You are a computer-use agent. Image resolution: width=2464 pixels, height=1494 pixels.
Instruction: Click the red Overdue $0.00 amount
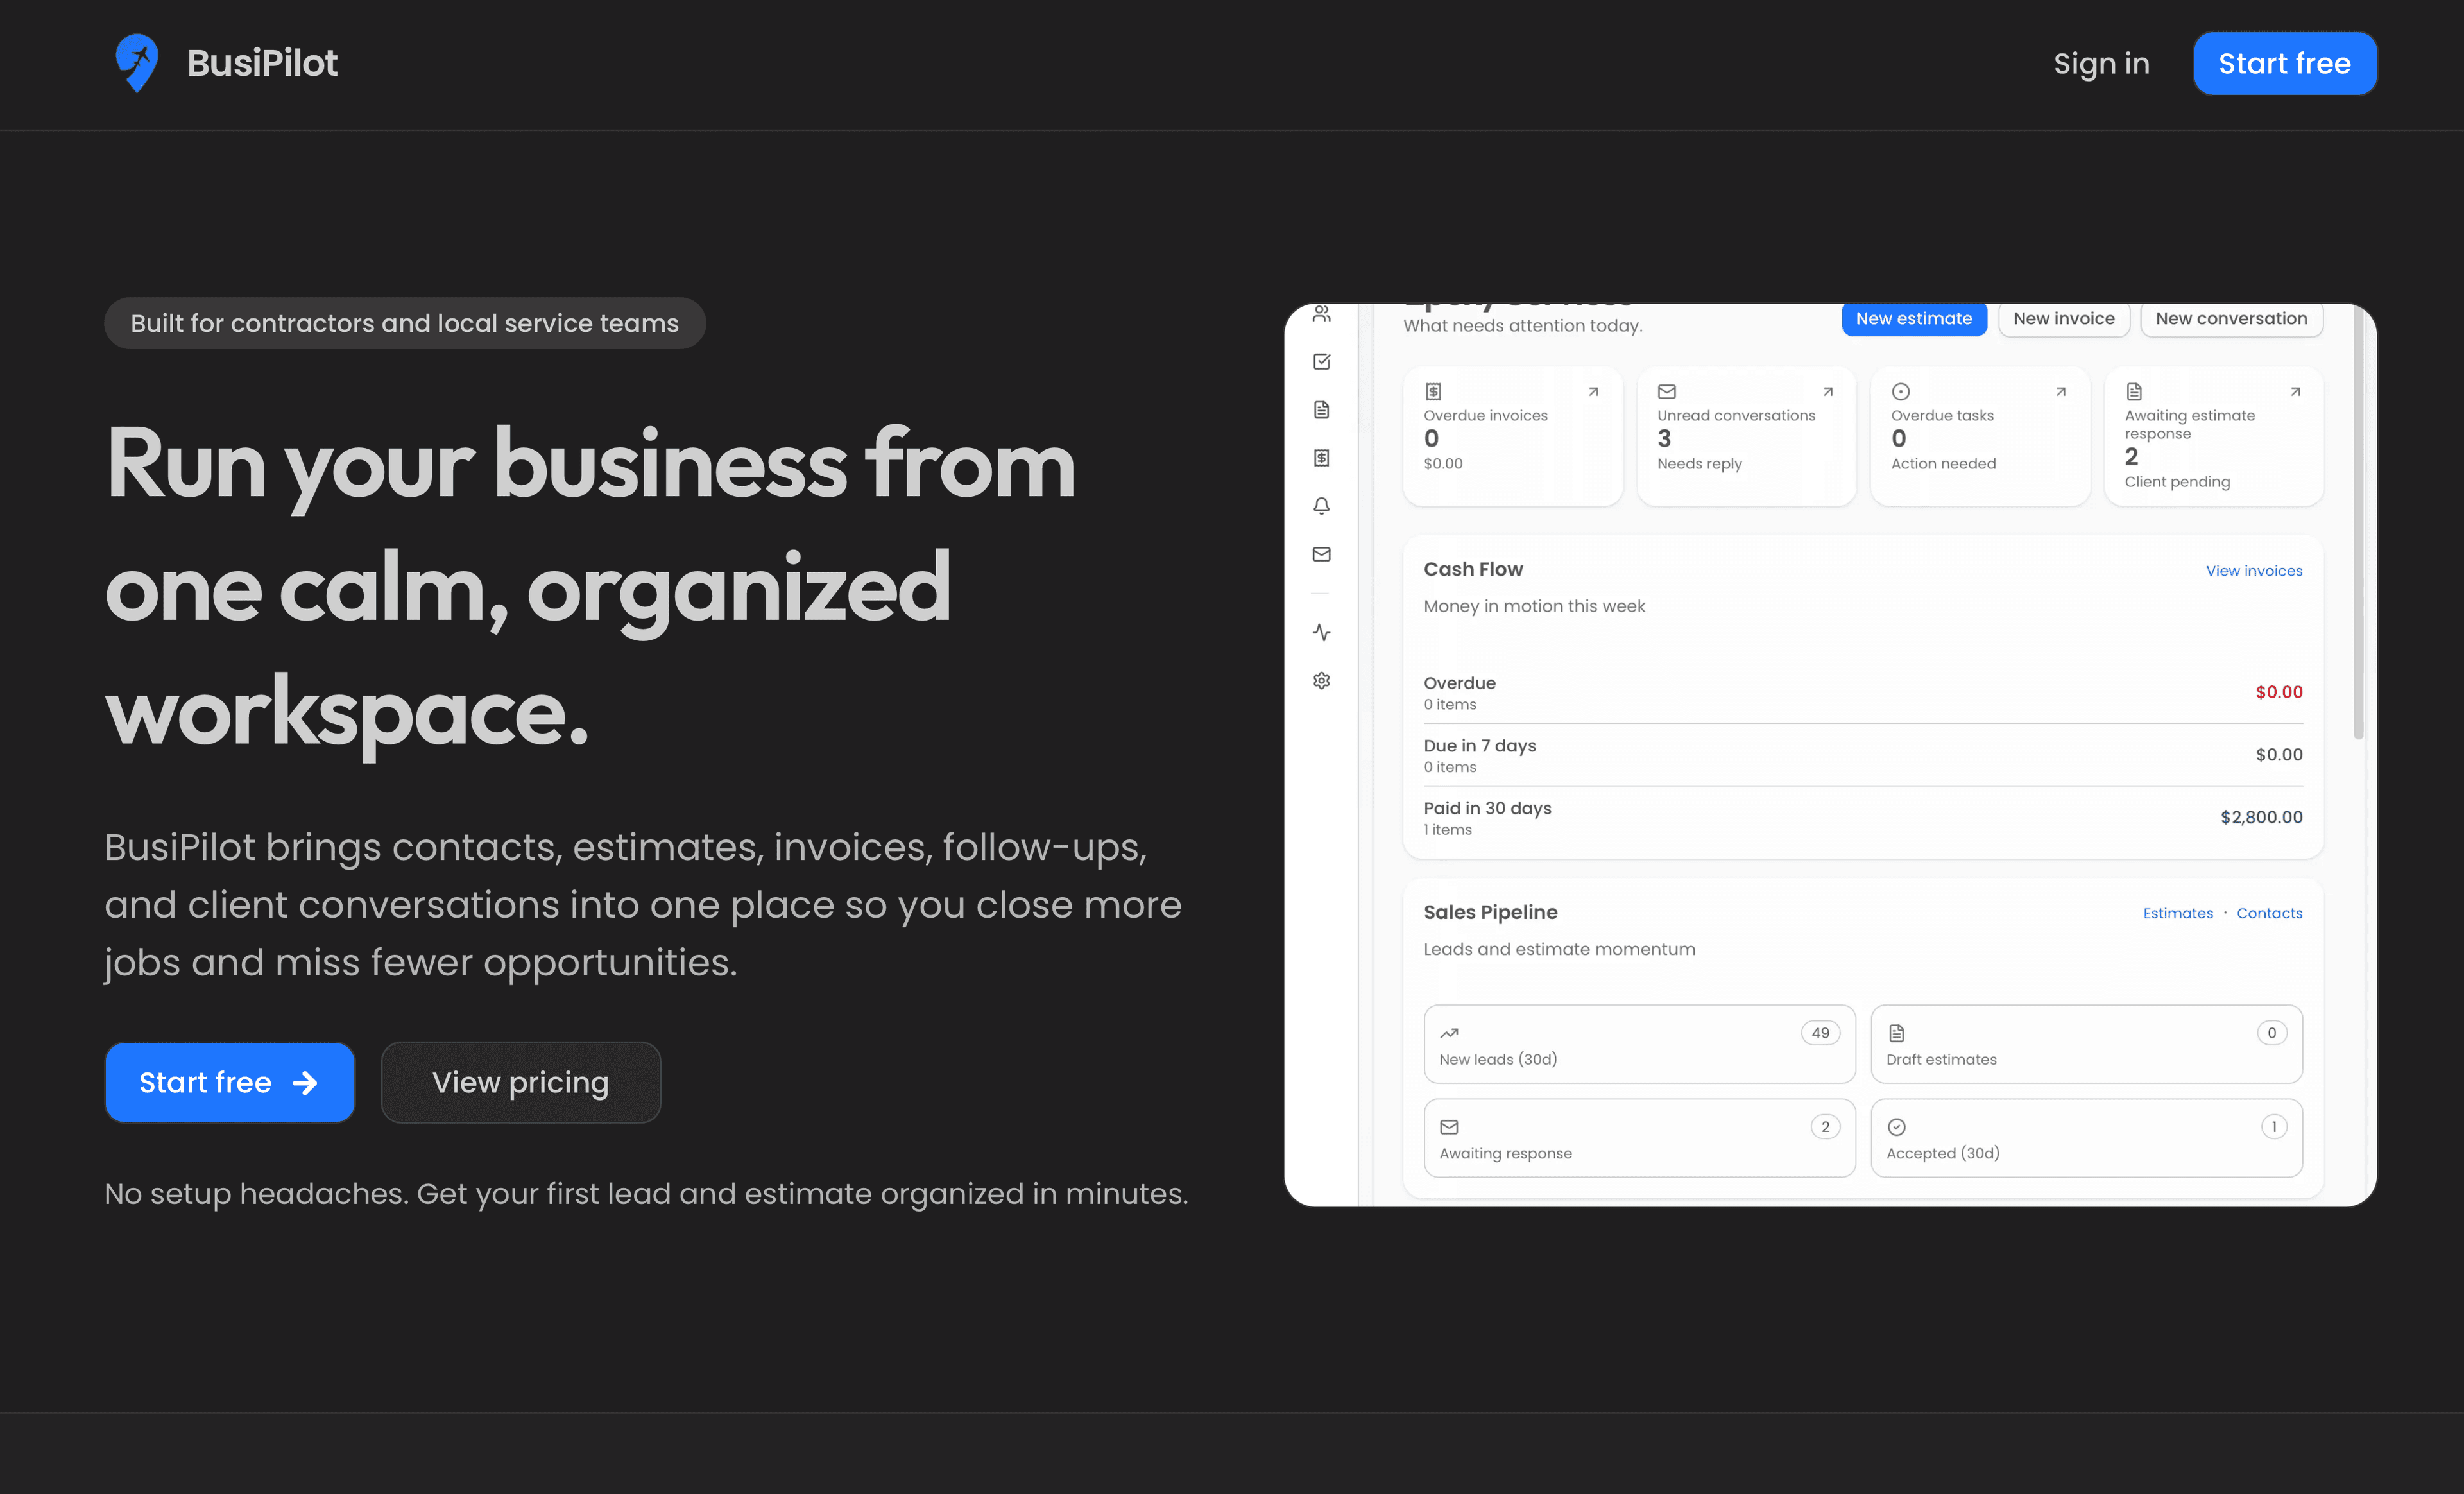(2279, 692)
